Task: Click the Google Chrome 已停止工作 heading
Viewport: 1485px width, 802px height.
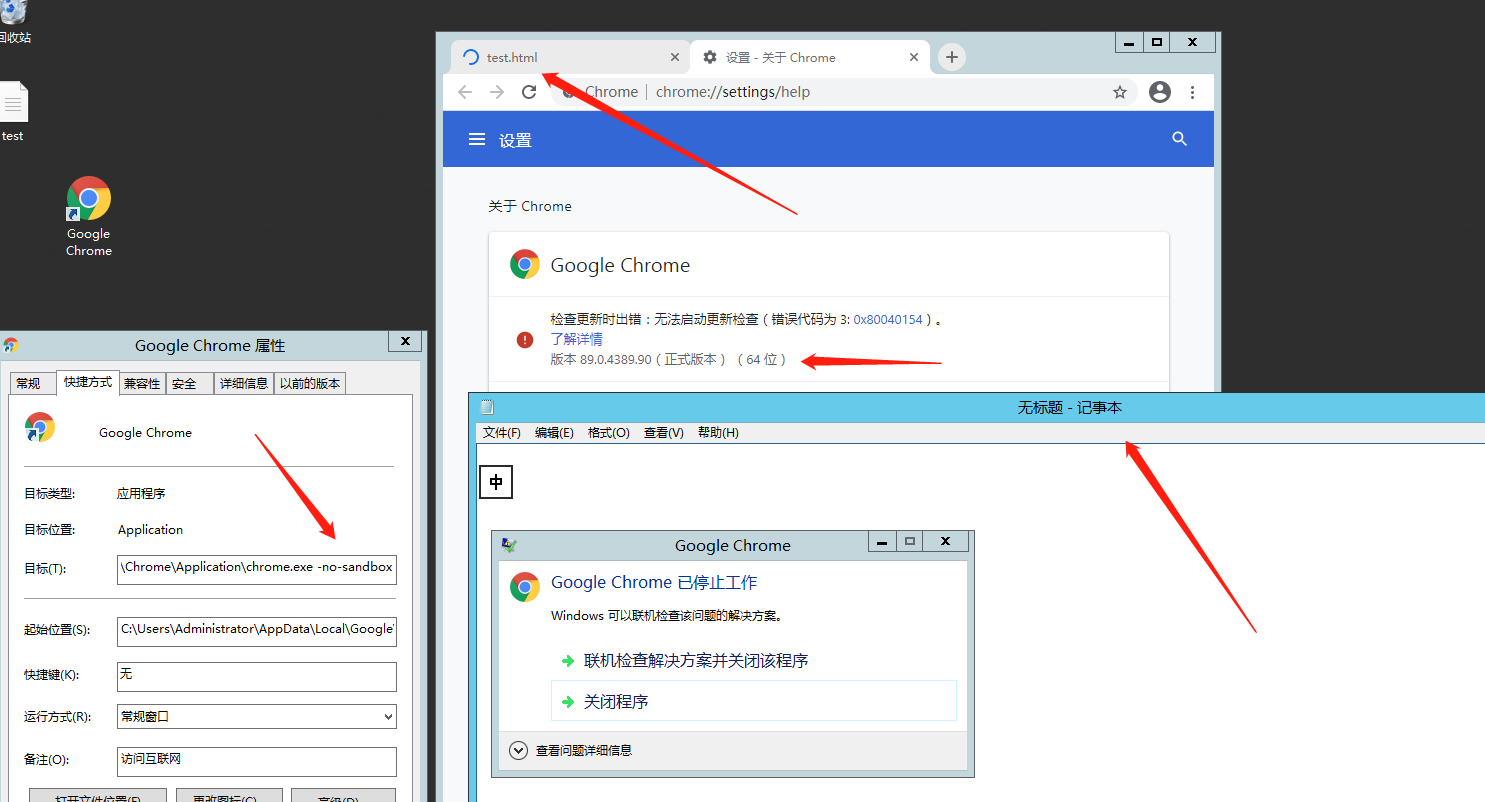Action: coord(654,583)
